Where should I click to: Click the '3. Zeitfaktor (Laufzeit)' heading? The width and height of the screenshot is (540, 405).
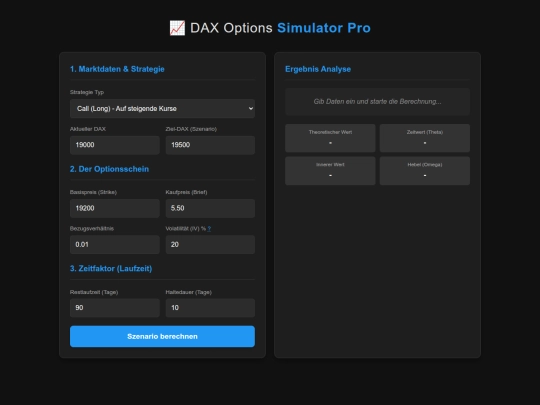point(111,269)
